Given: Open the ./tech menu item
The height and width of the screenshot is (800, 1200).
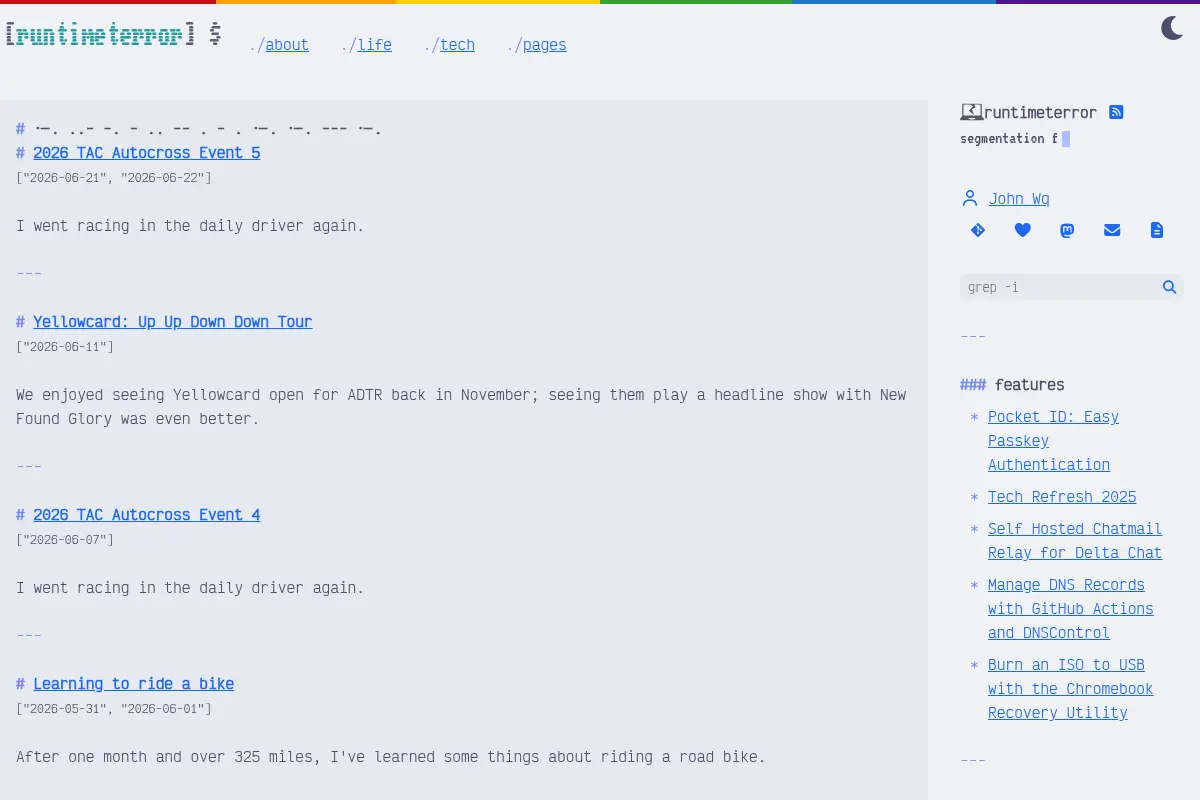Looking at the screenshot, I should click(449, 45).
